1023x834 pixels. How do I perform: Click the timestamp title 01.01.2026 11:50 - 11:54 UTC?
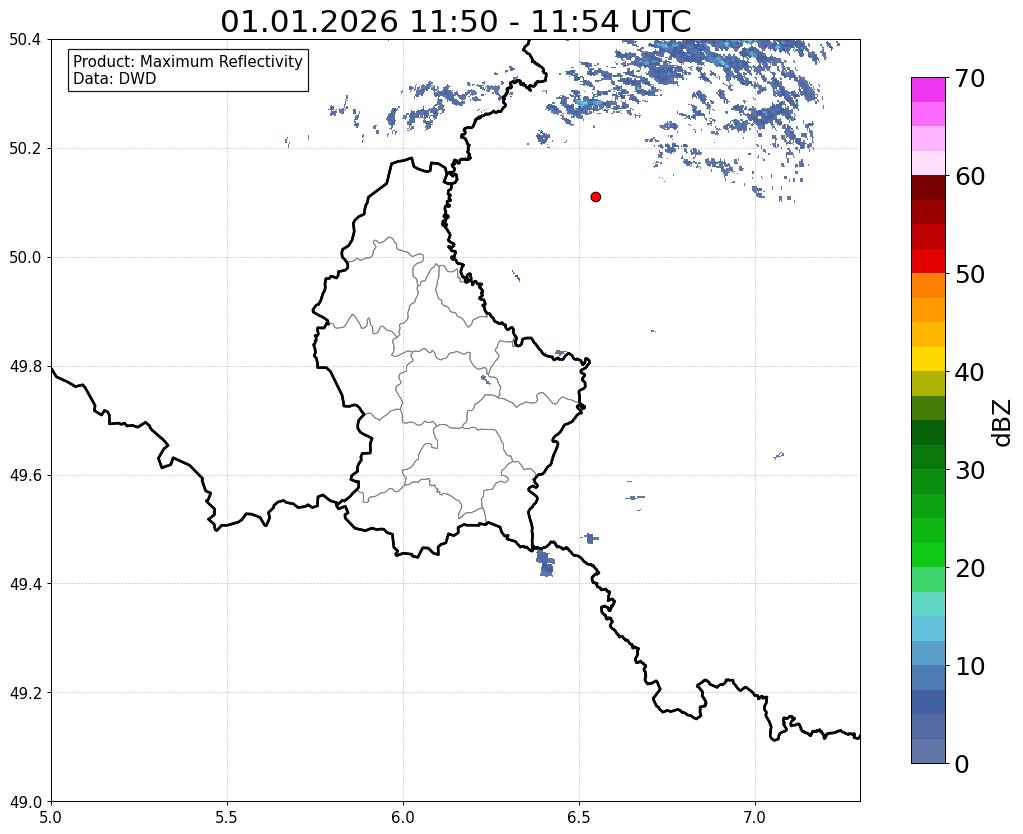tap(455, 22)
